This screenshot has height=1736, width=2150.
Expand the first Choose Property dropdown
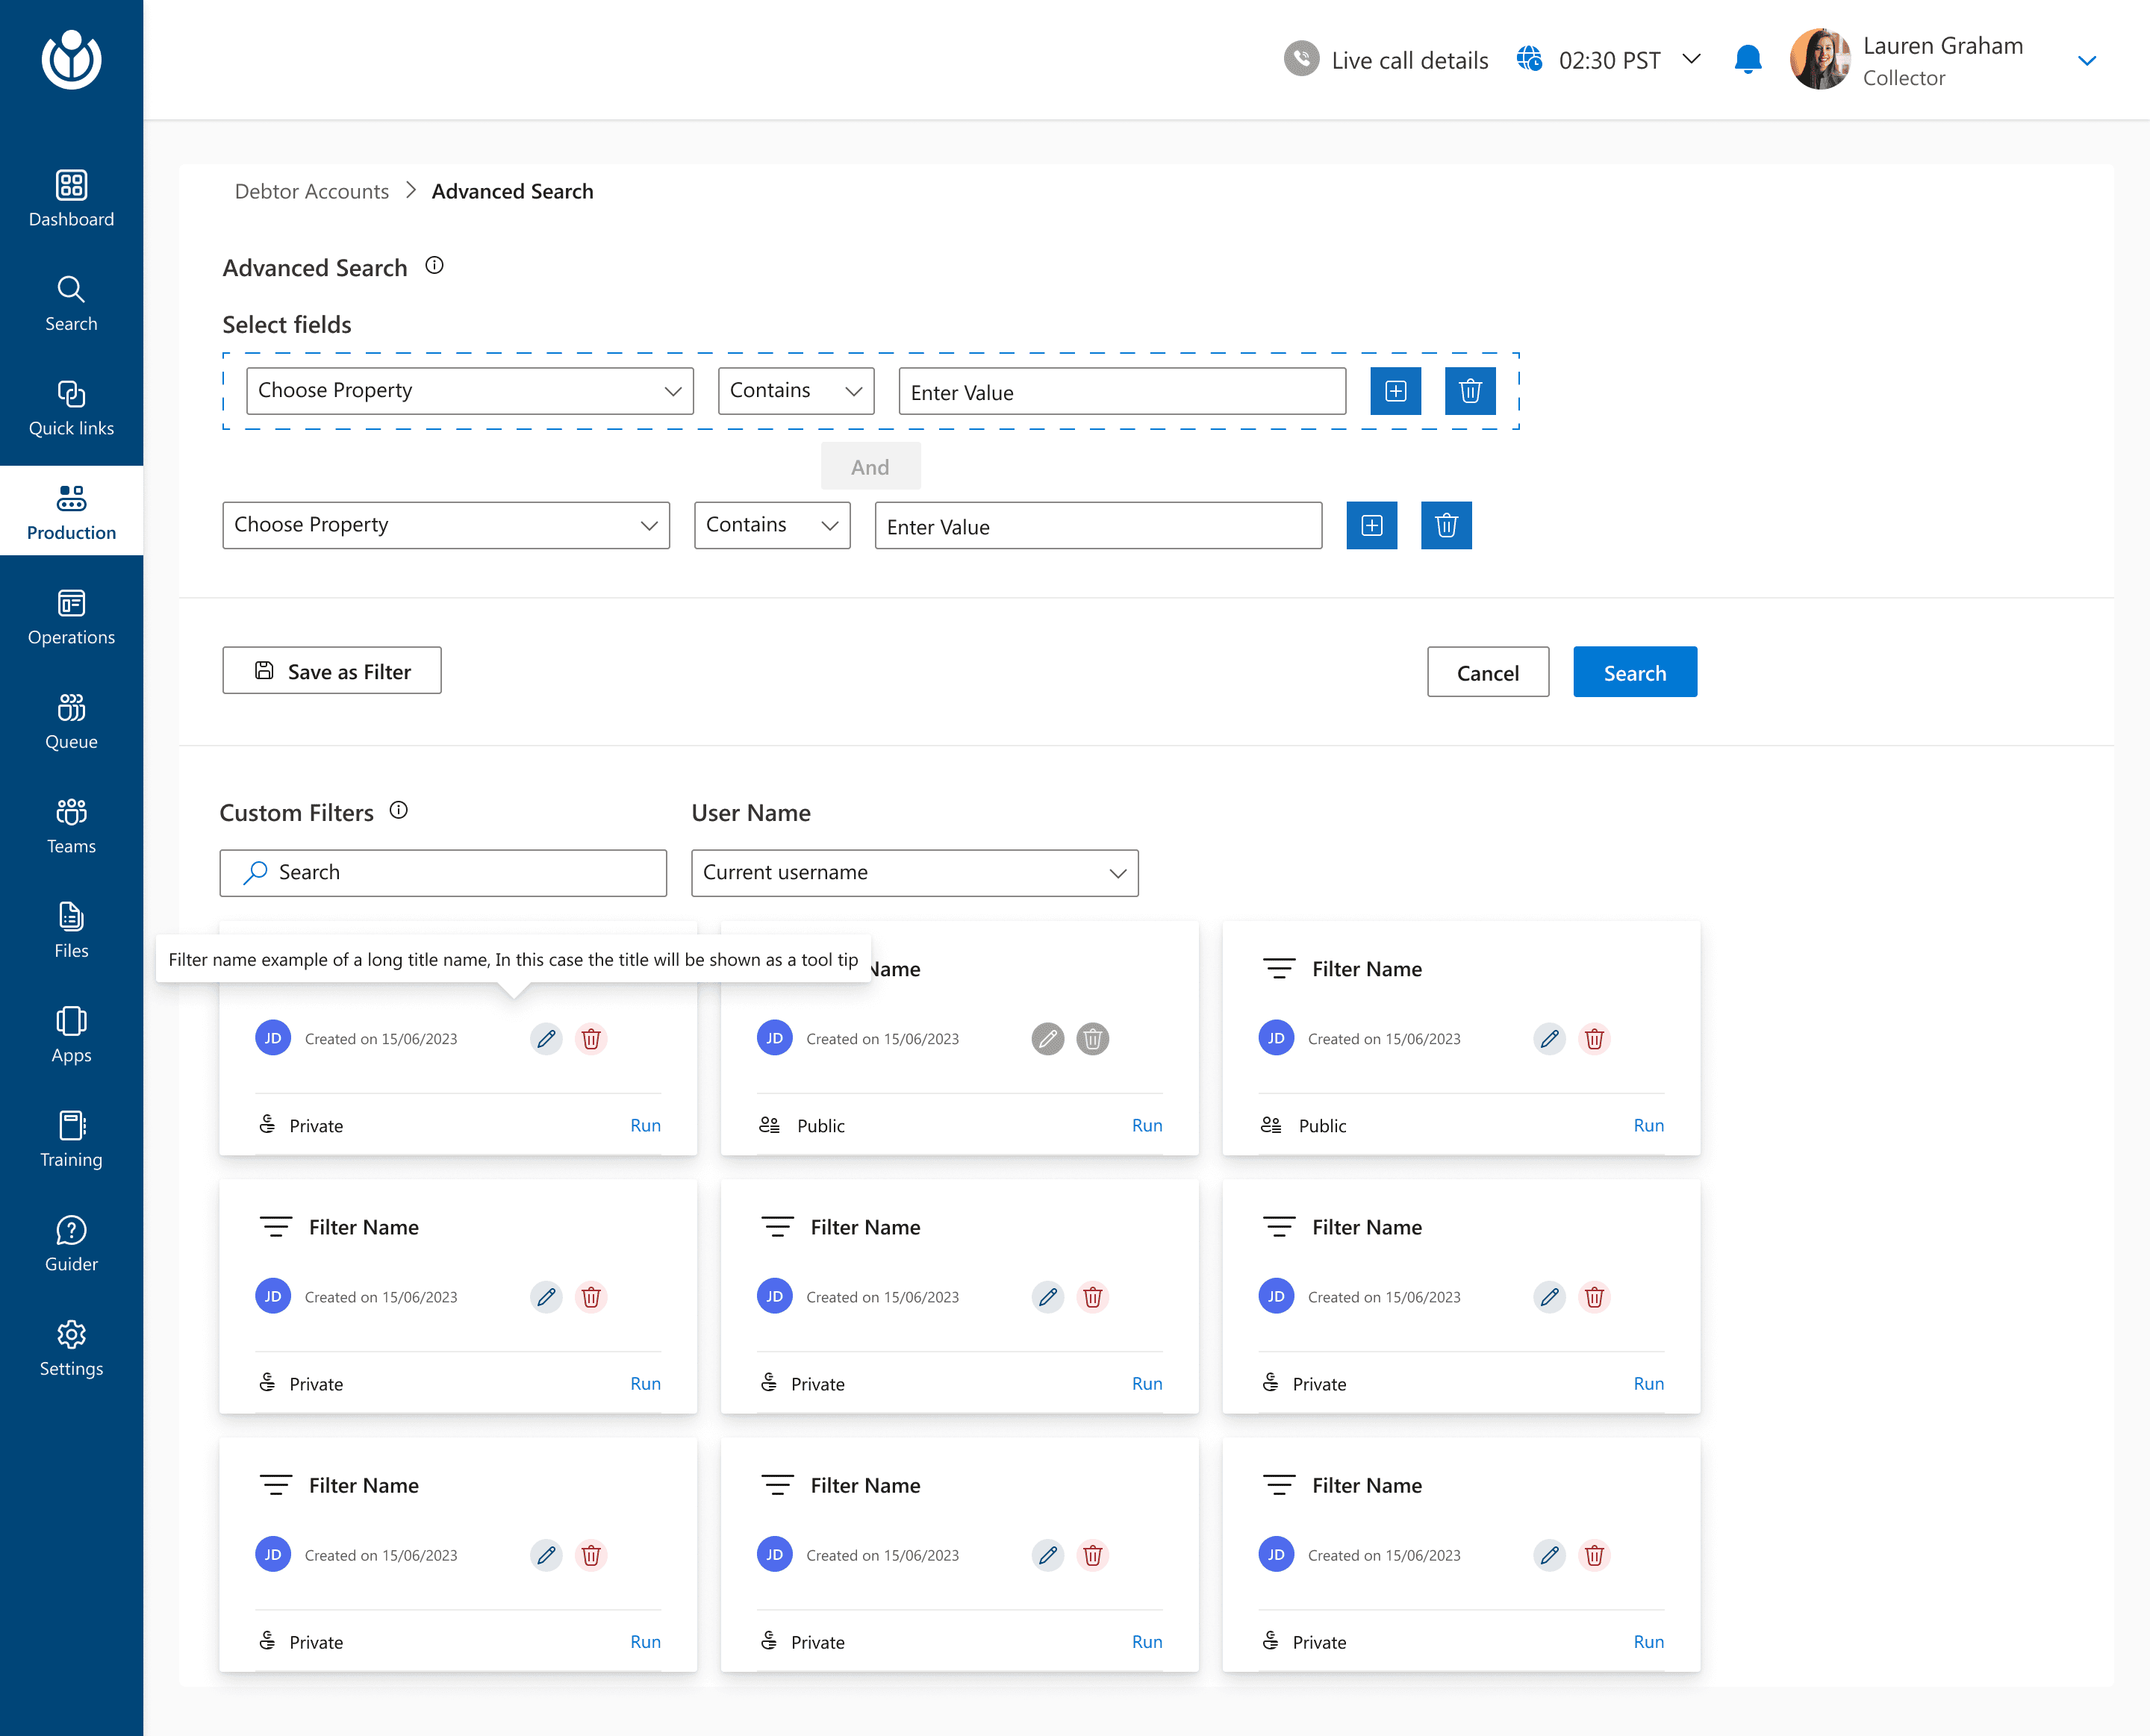(x=470, y=391)
